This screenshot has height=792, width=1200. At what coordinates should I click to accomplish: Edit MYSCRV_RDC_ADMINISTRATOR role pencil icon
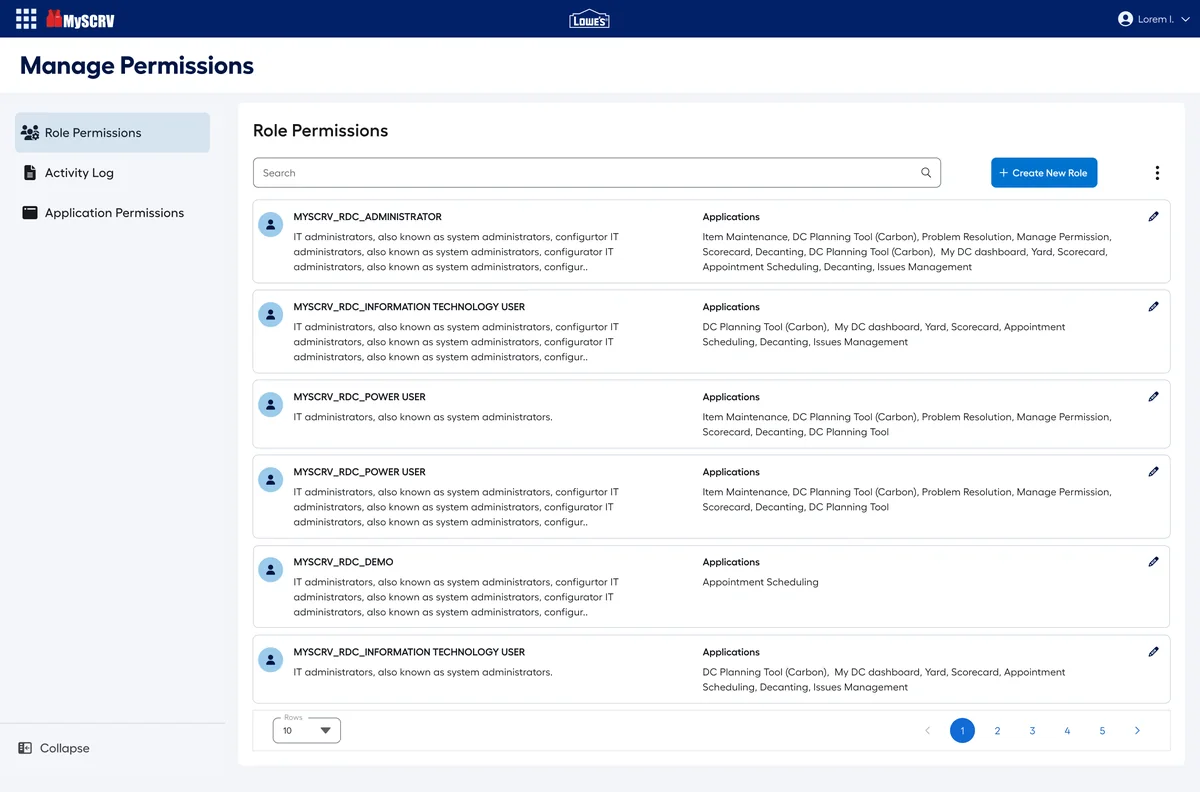click(x=1153, y=216)
